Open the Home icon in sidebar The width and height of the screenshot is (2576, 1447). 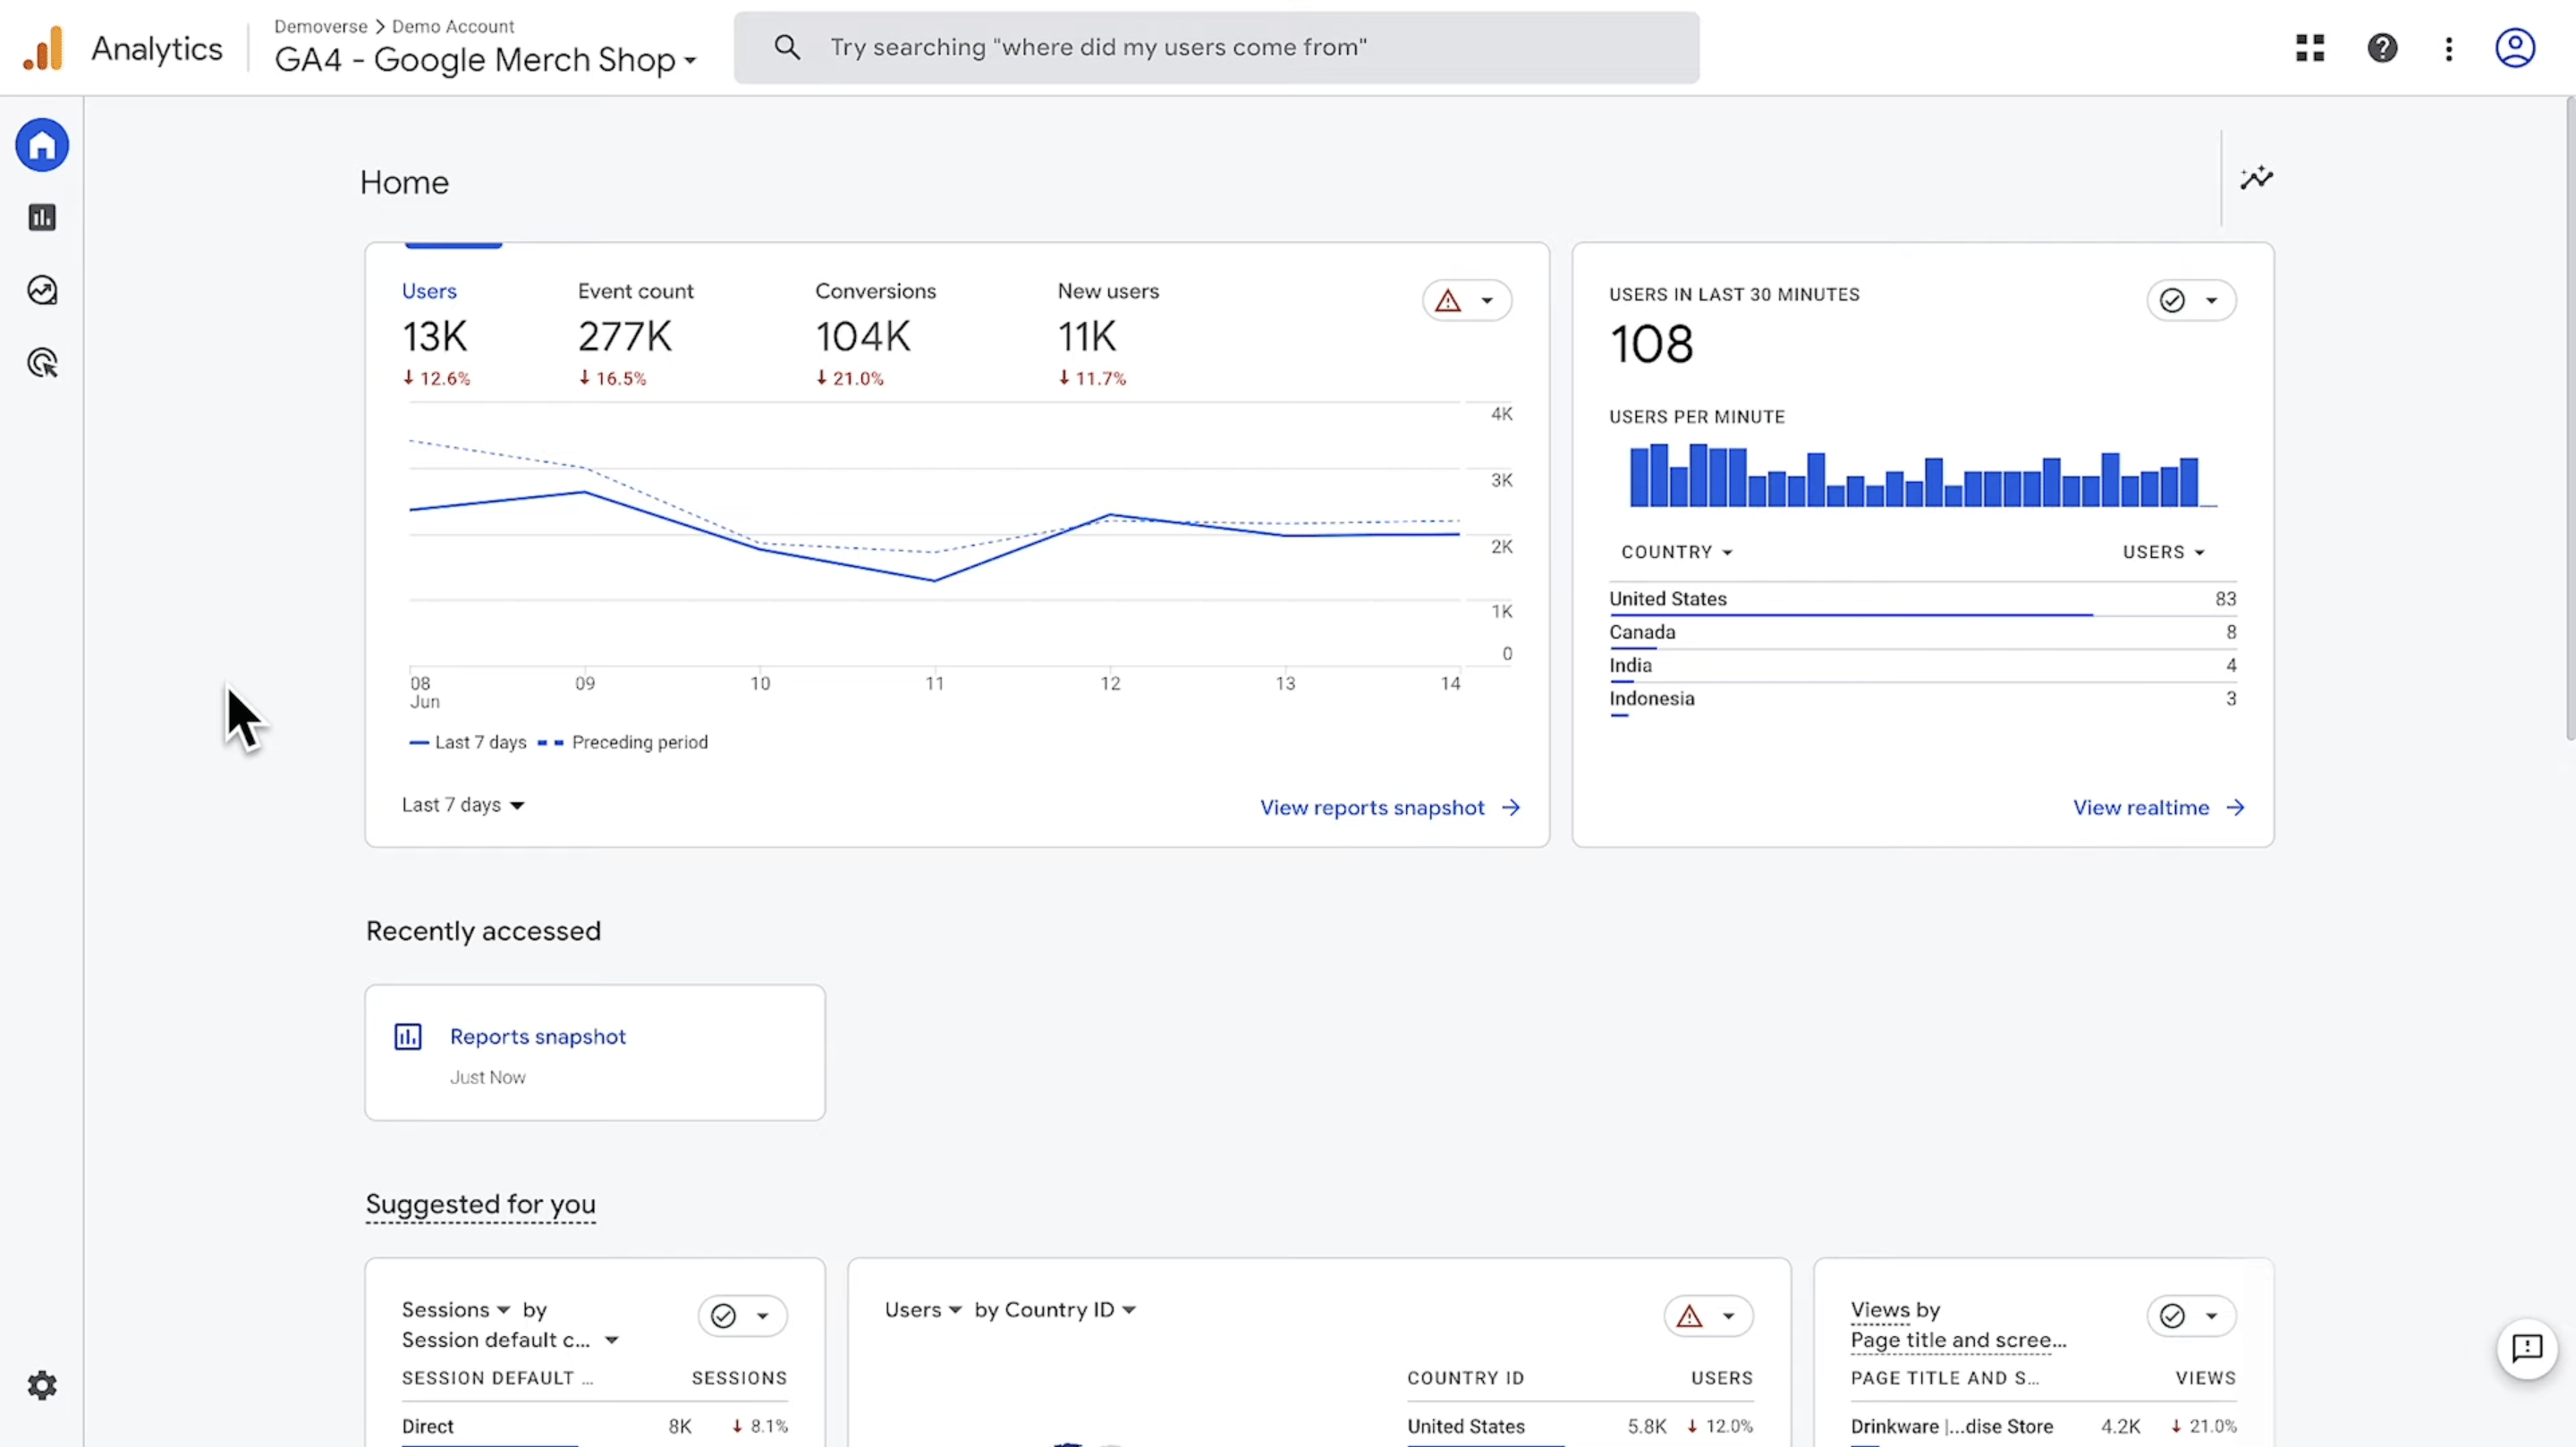[x=42, y=146]
